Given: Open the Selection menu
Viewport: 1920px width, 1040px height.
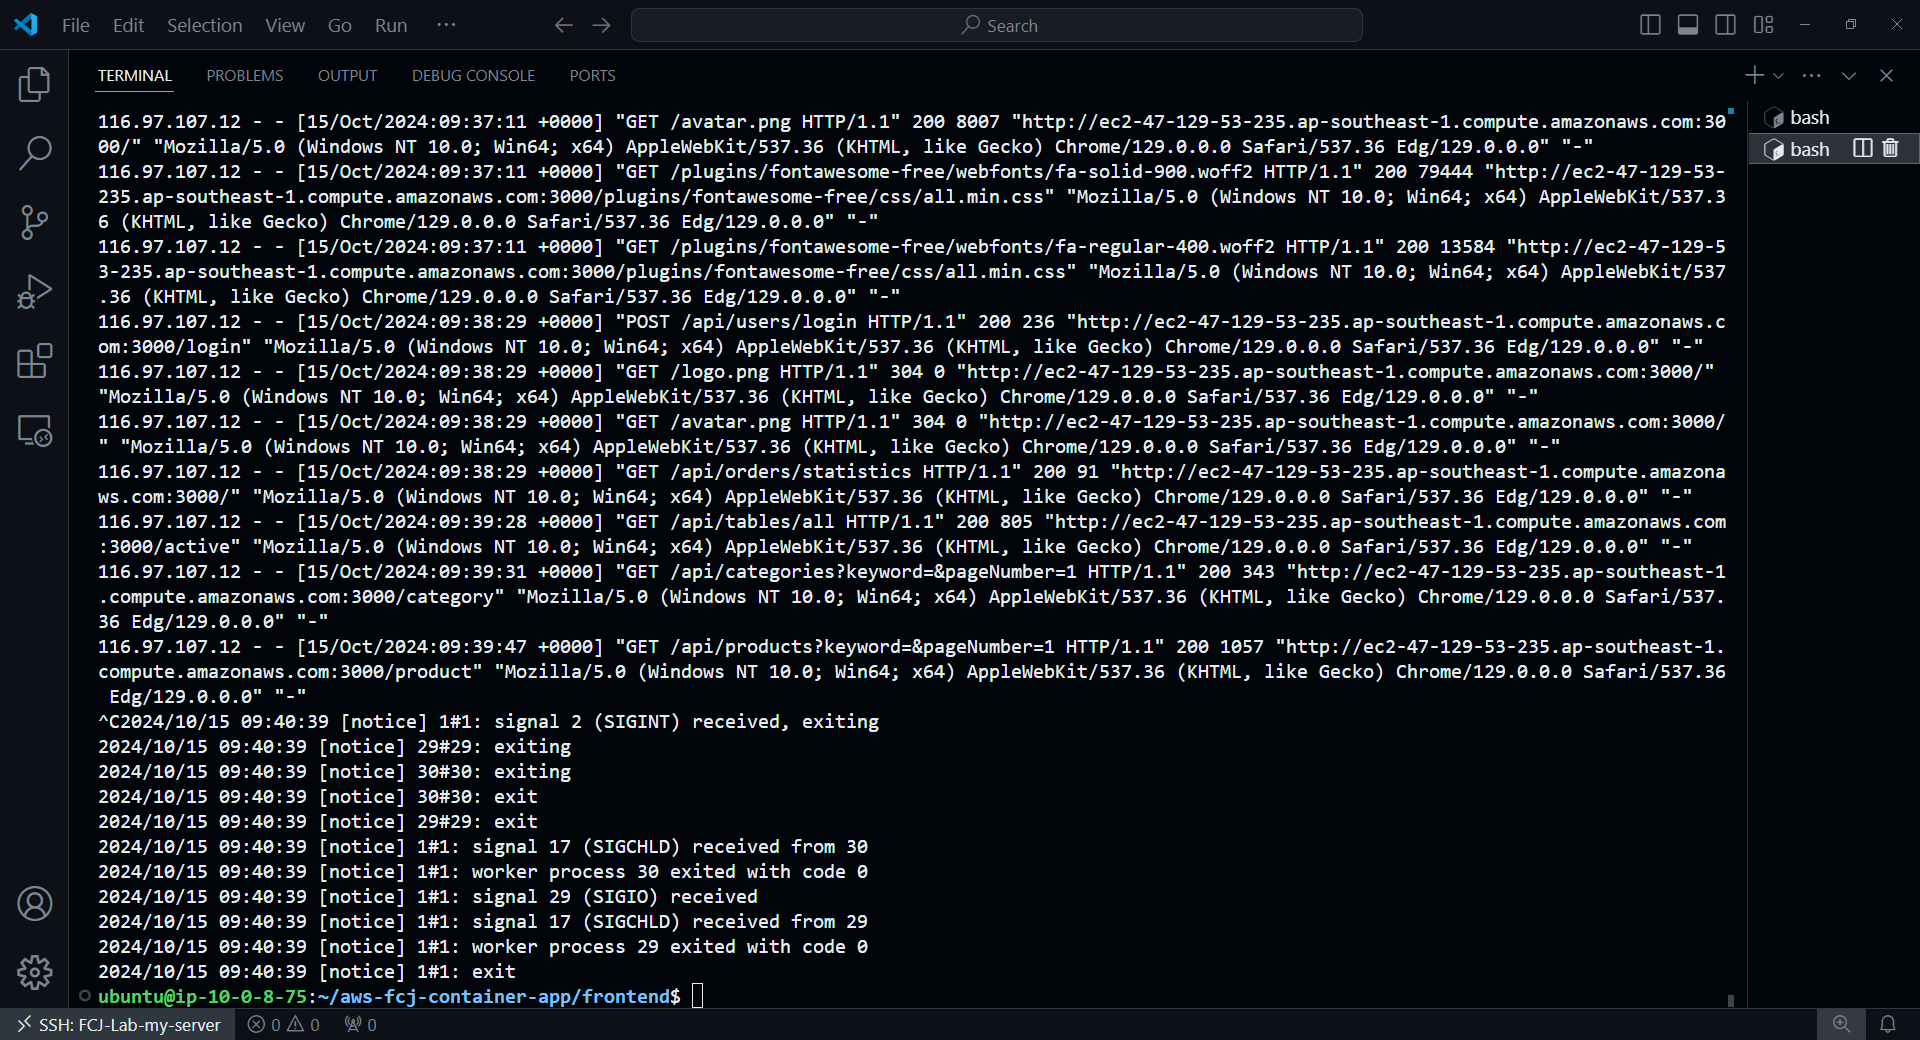Looking at the screenshot, I should [204, 25].
